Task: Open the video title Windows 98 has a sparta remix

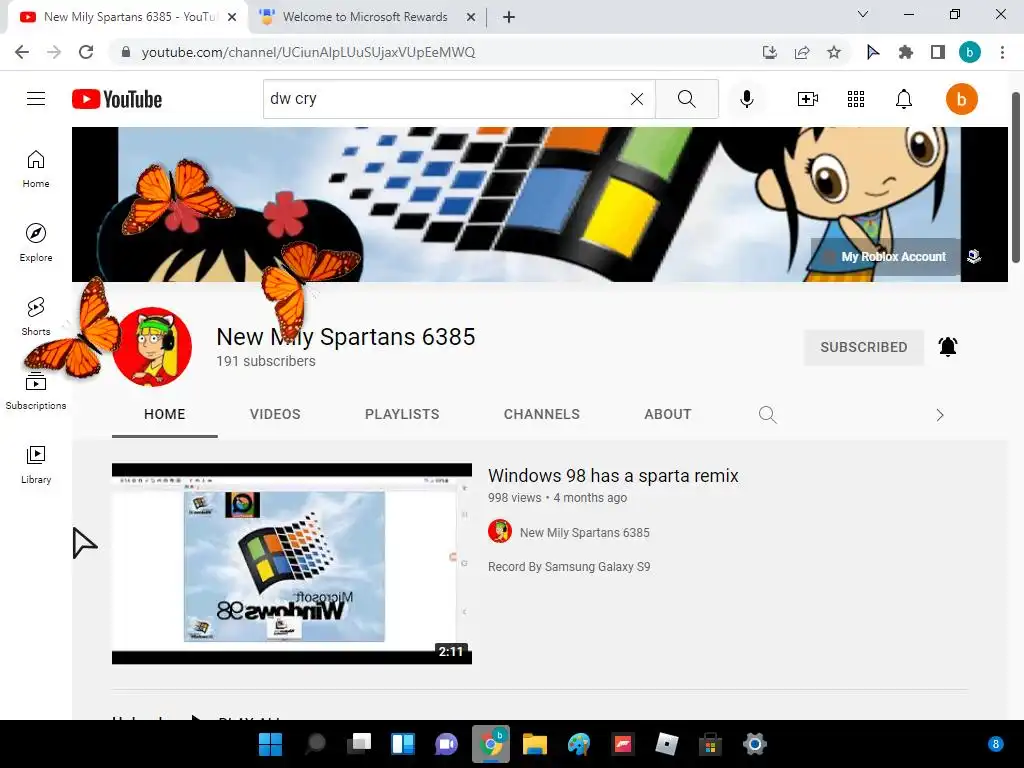Action: point(613,475)
